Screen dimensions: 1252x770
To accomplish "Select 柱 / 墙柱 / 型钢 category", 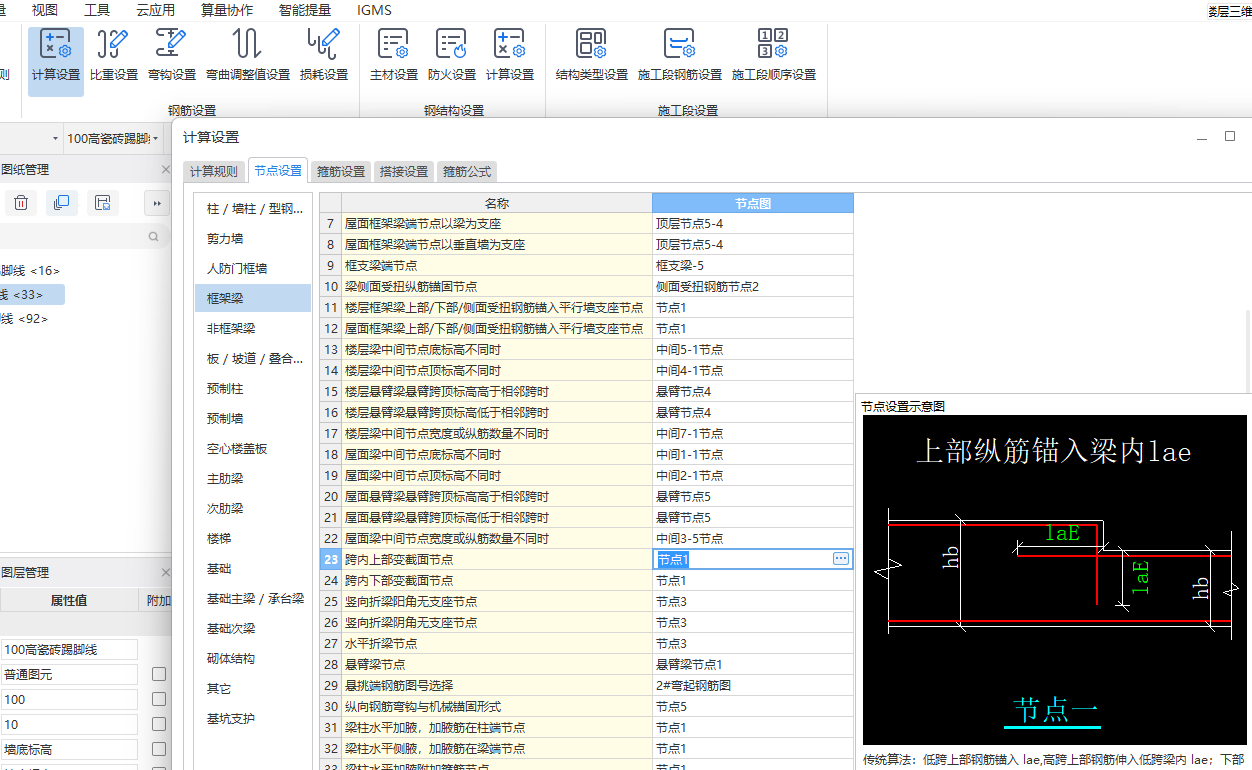I will pyautogui.click(x=253, y=208).
